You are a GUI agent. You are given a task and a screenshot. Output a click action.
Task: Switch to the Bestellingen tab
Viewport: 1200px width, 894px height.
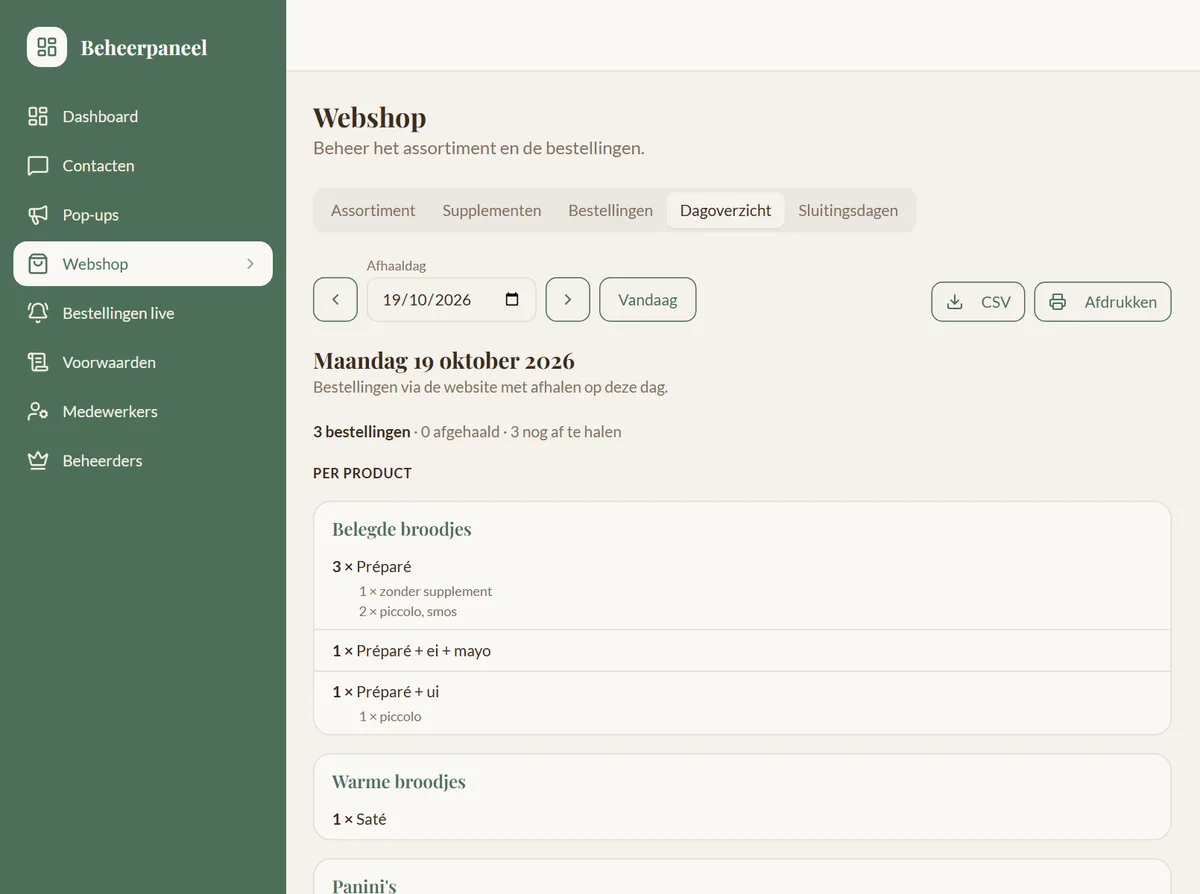(610, 210)
